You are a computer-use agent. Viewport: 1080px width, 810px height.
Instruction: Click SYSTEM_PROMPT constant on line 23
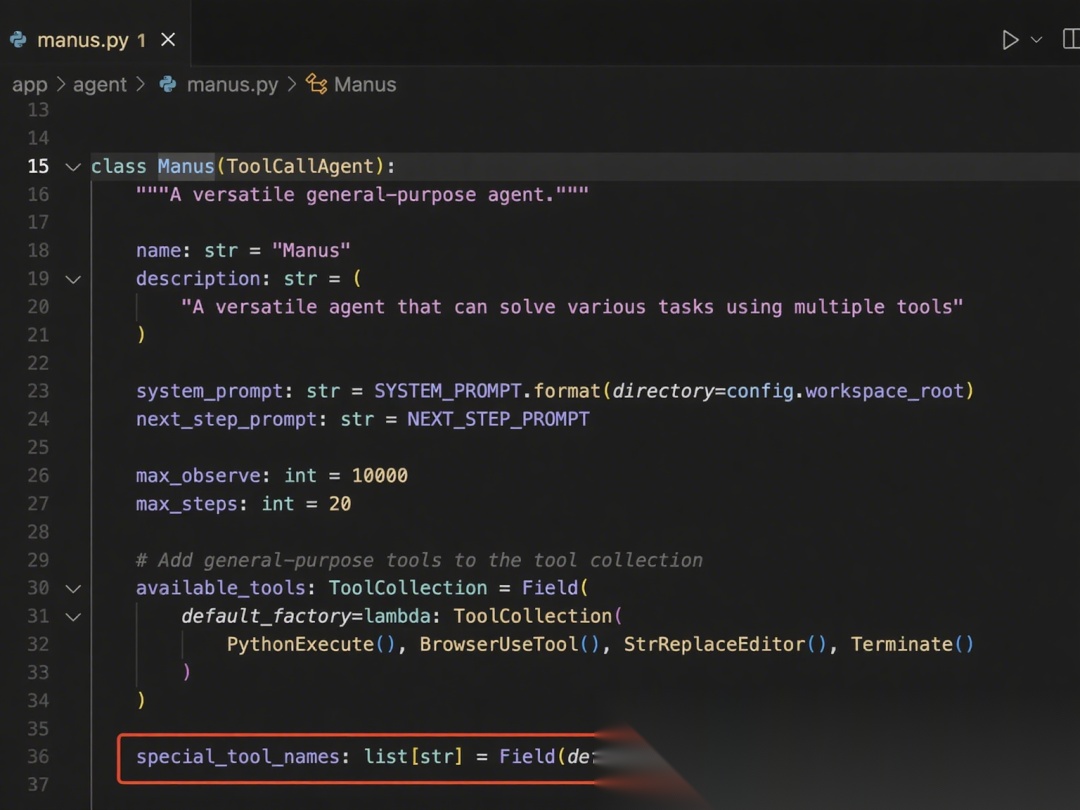[448, 391]
